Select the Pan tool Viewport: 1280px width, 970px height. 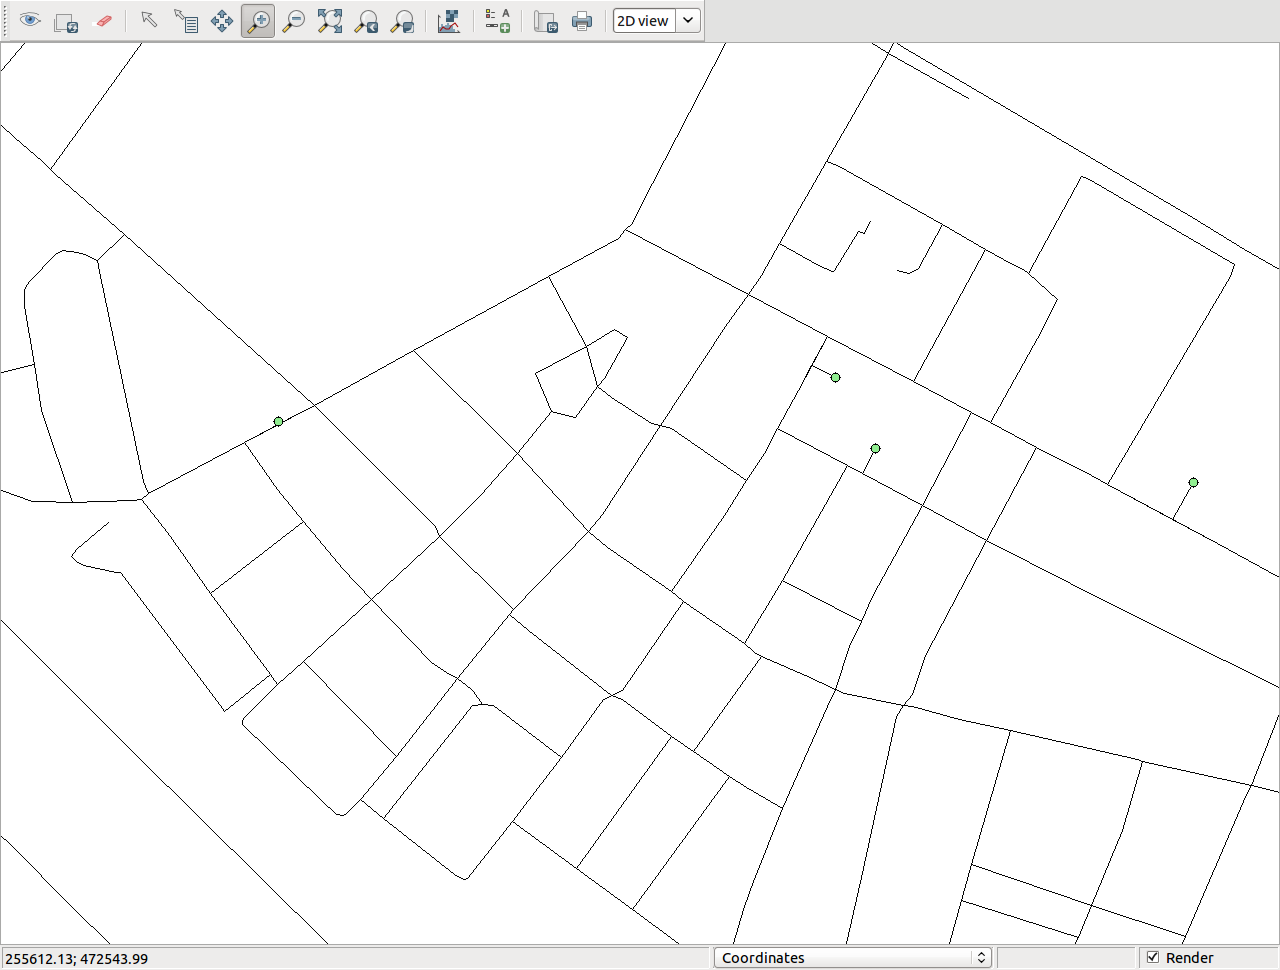tap(222, 21)
